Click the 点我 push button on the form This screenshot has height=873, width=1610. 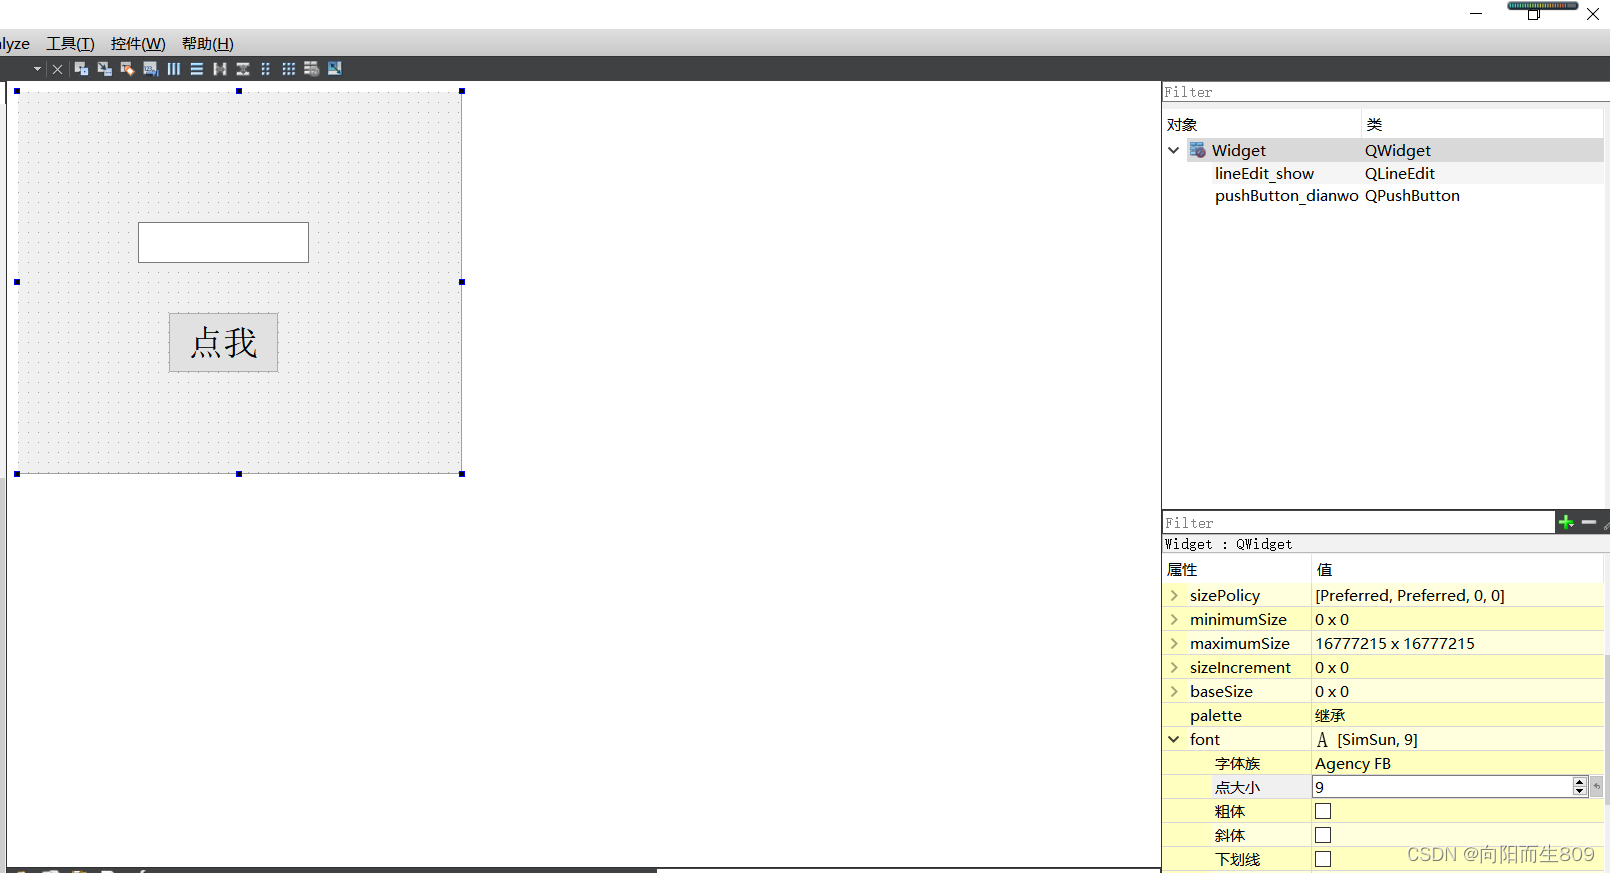(223, 342)
